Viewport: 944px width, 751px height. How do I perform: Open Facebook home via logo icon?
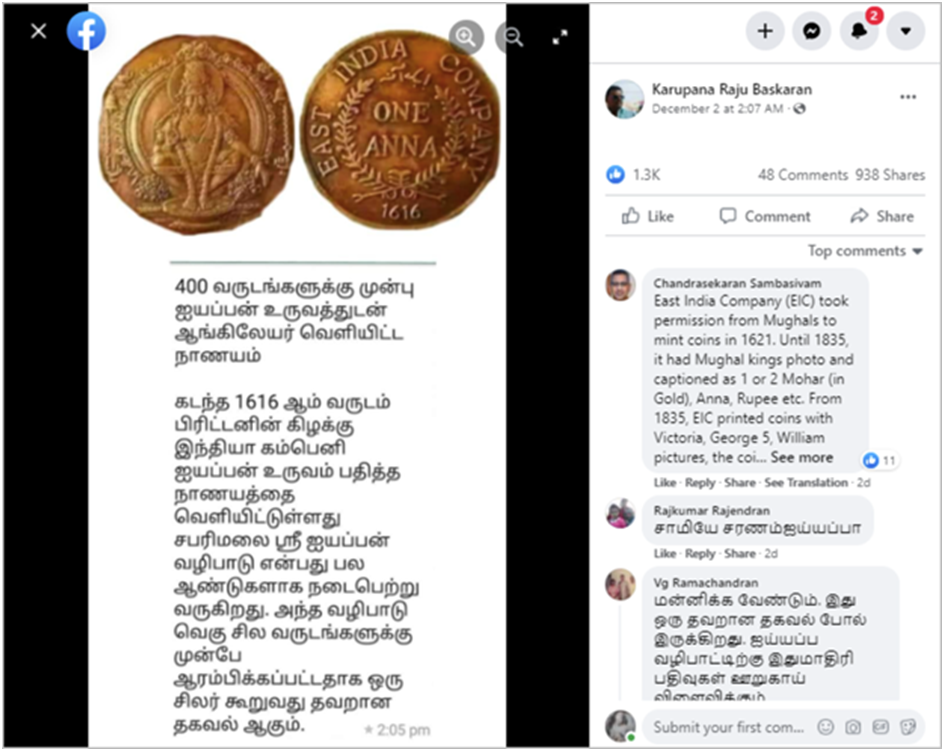(86, 31)
